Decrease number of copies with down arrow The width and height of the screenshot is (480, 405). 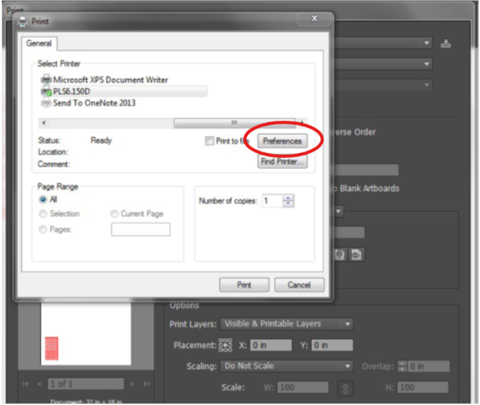click(288, 204)
